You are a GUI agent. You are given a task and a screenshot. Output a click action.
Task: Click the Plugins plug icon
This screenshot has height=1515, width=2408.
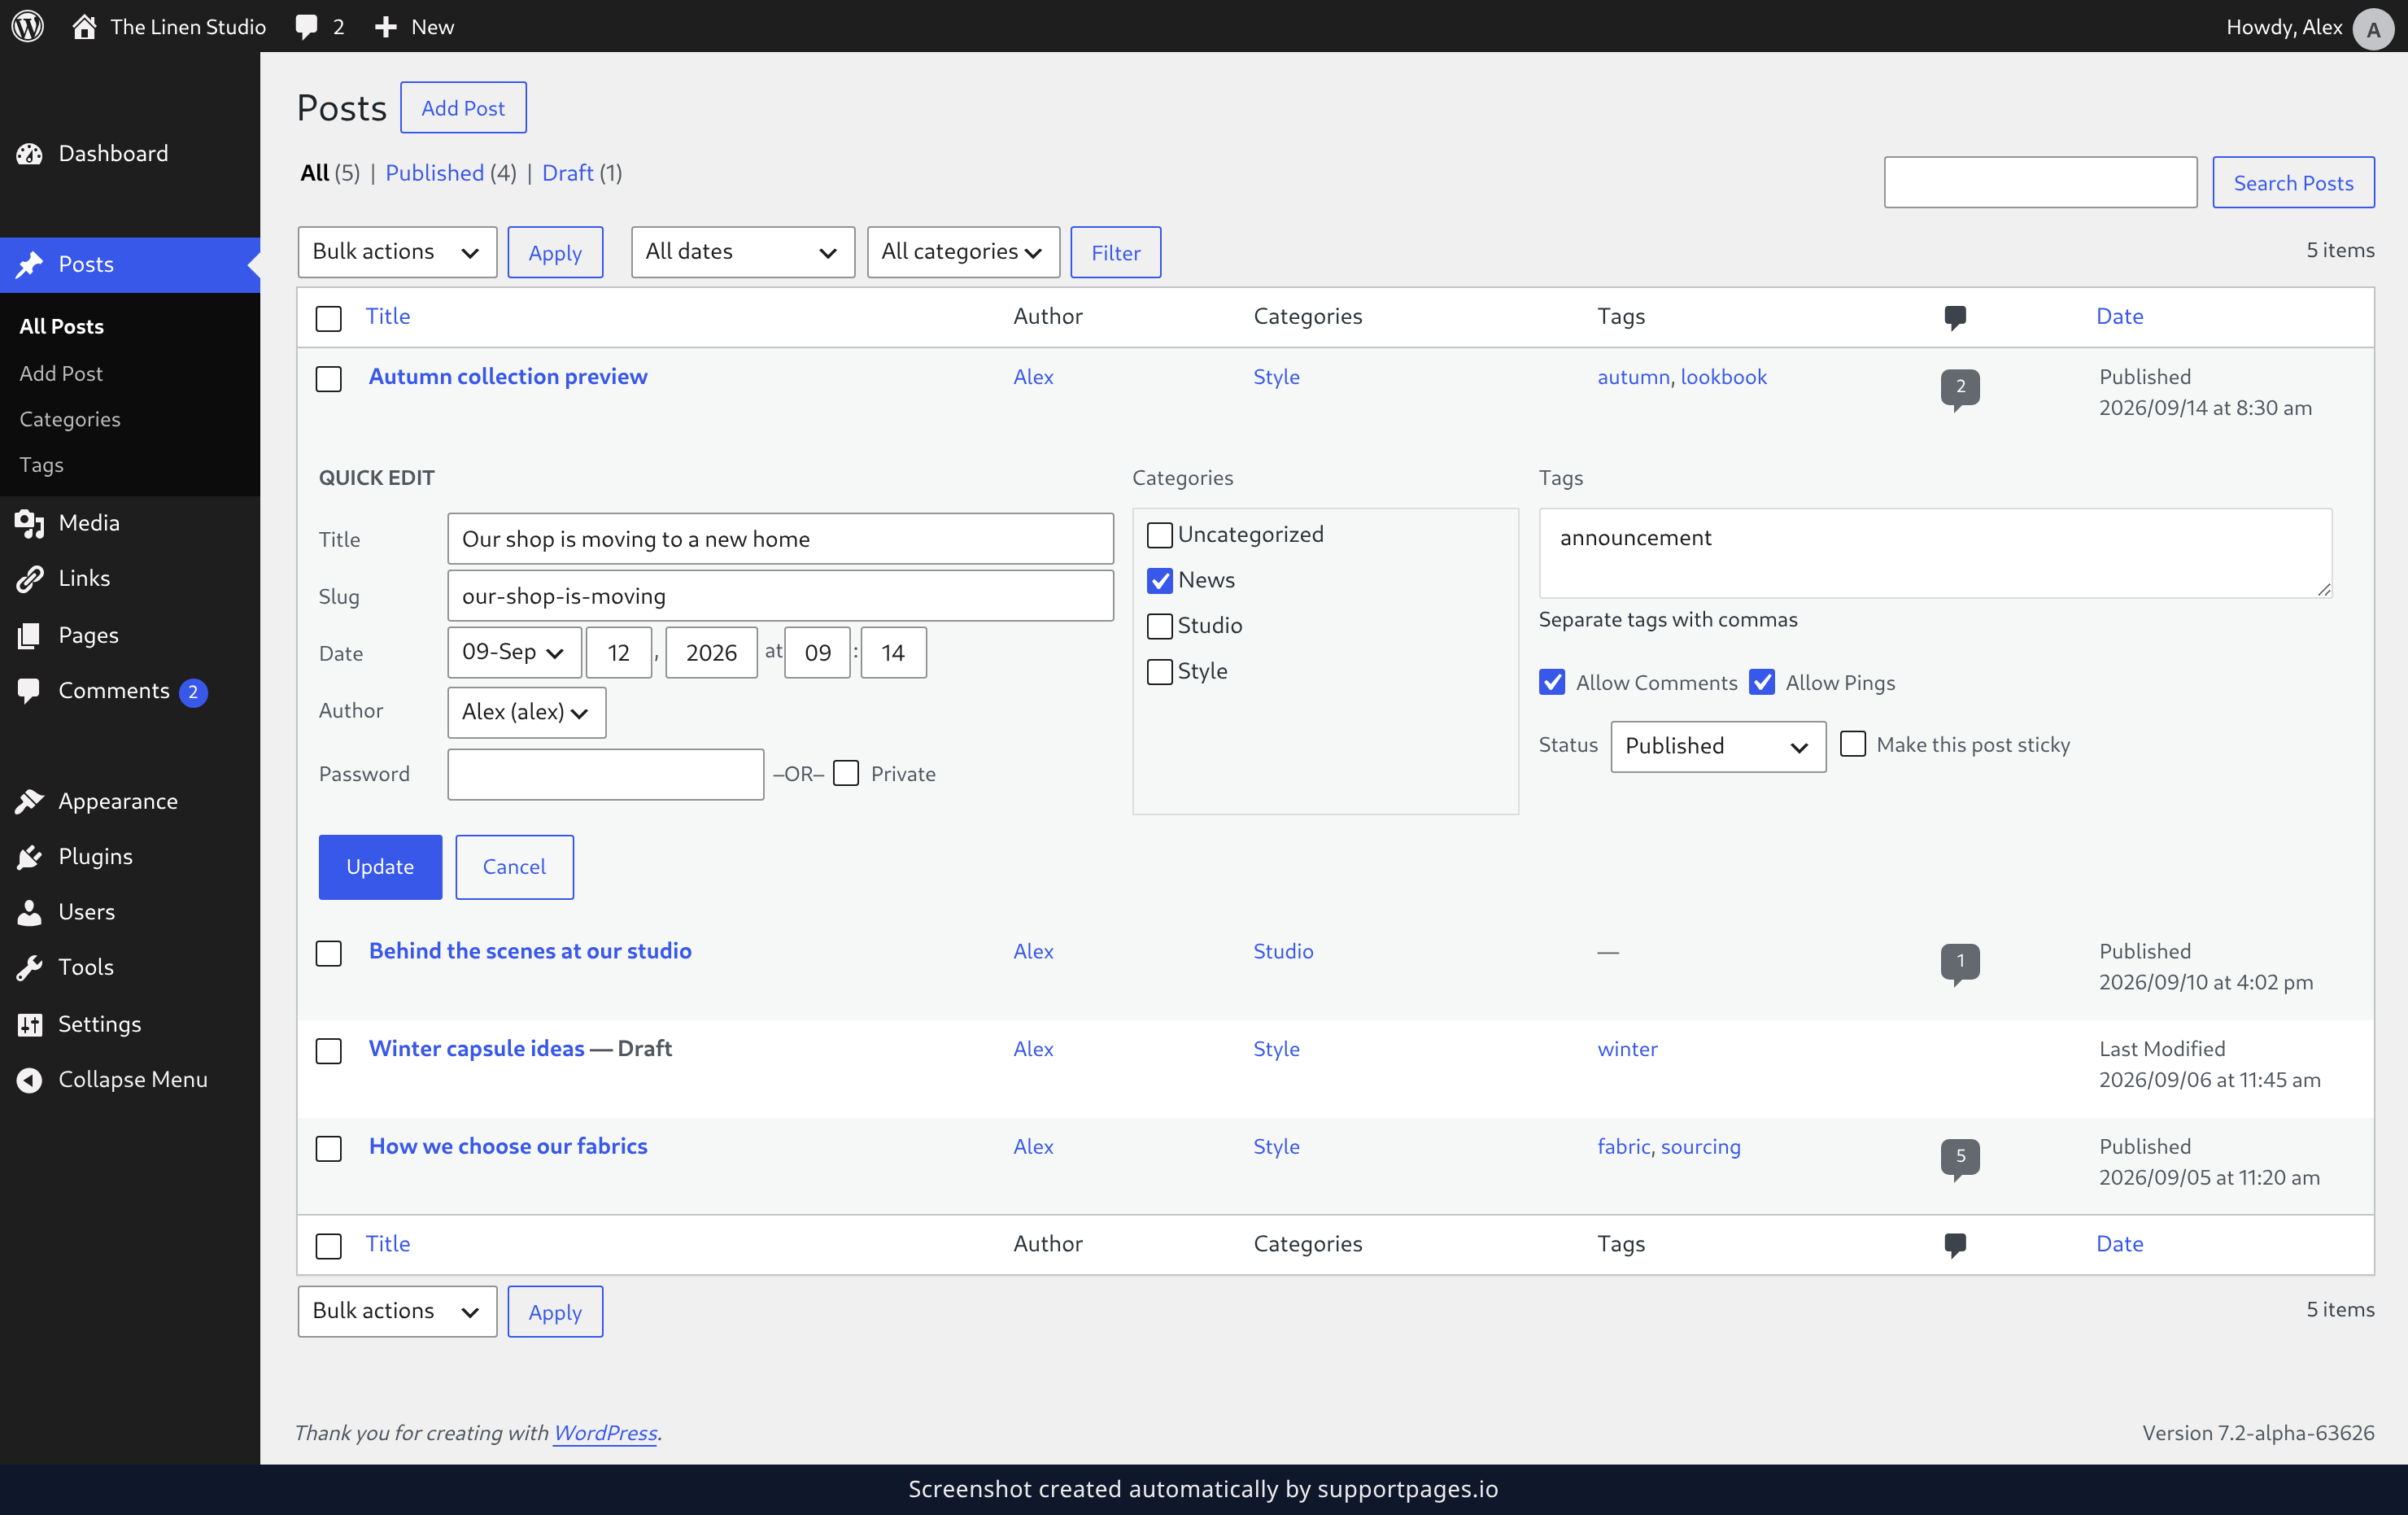pos(30,857)
